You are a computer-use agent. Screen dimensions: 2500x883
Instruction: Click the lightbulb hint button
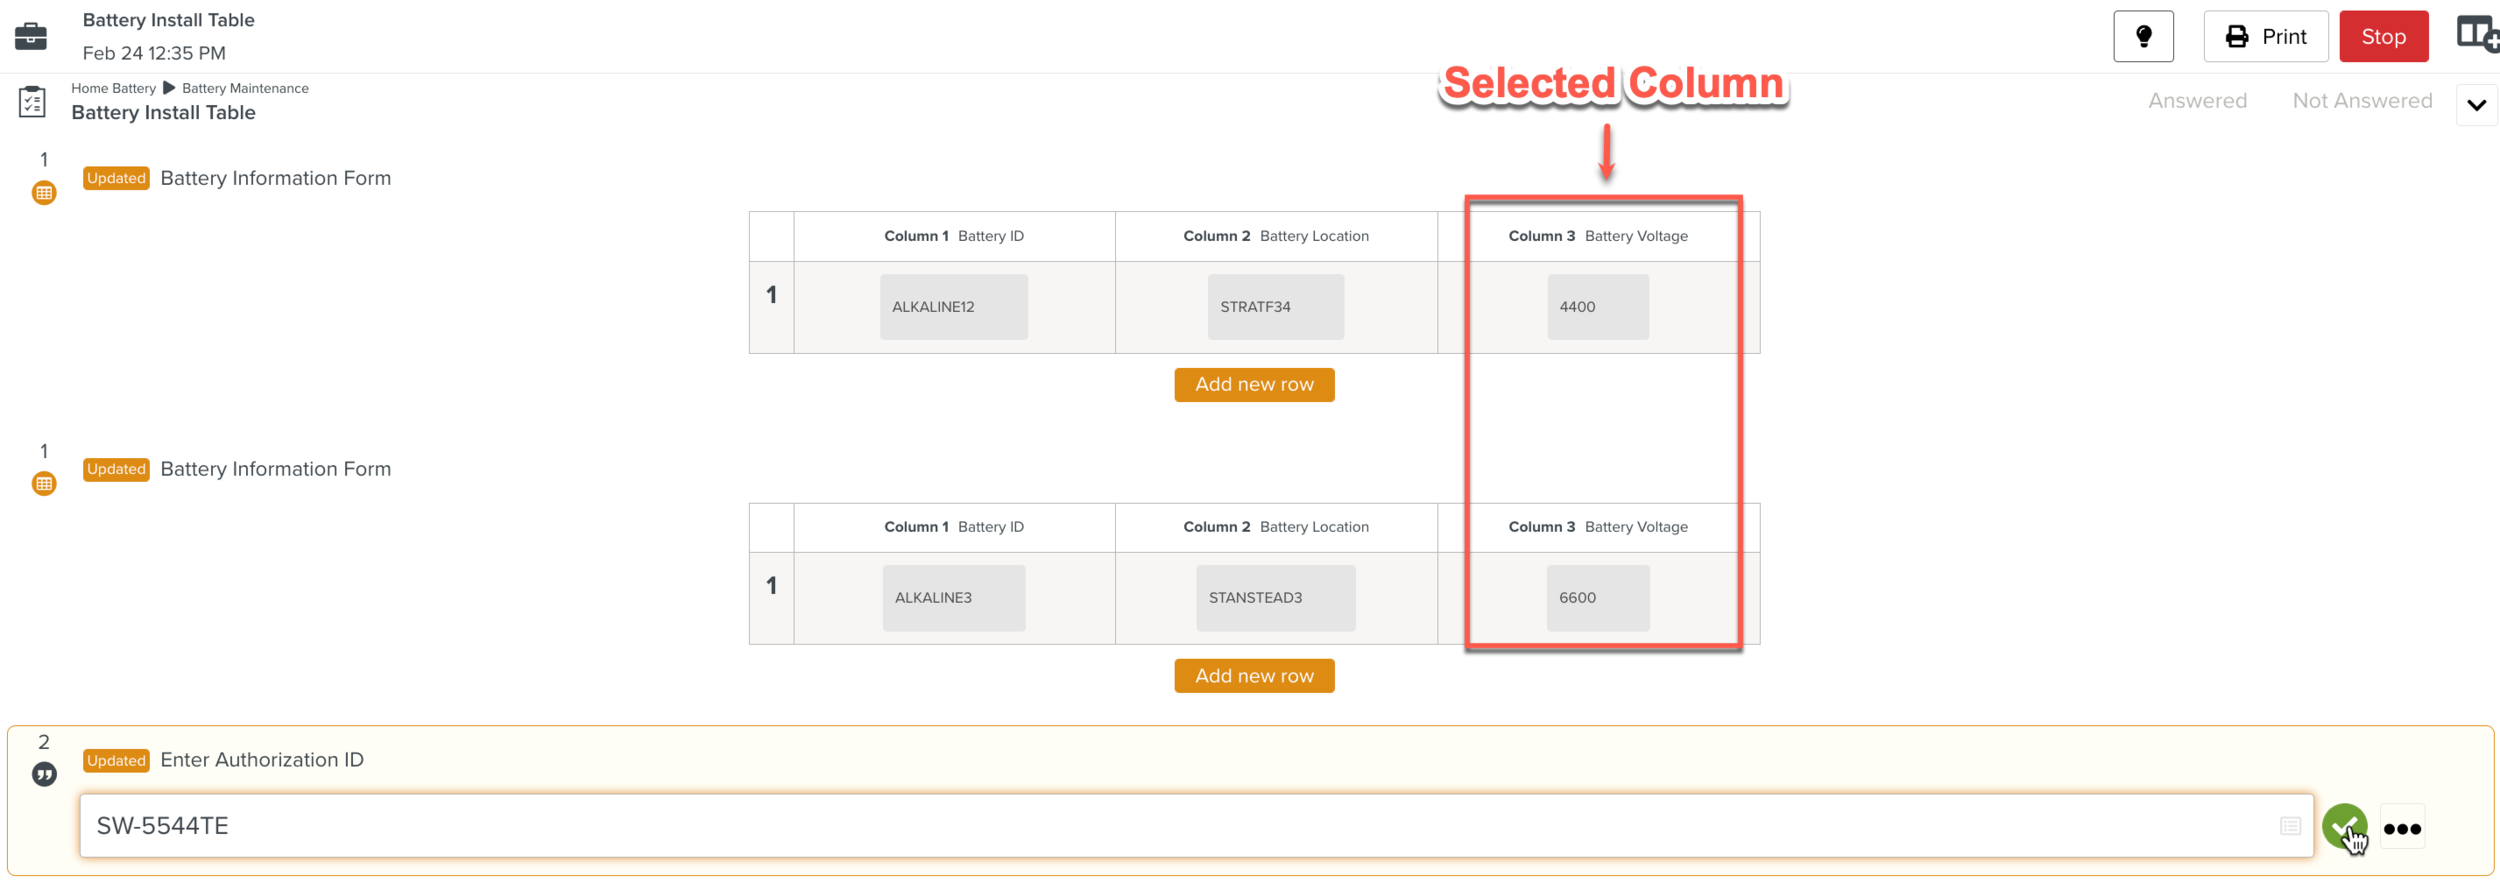pyautogui.click(x=2143, y=37)
